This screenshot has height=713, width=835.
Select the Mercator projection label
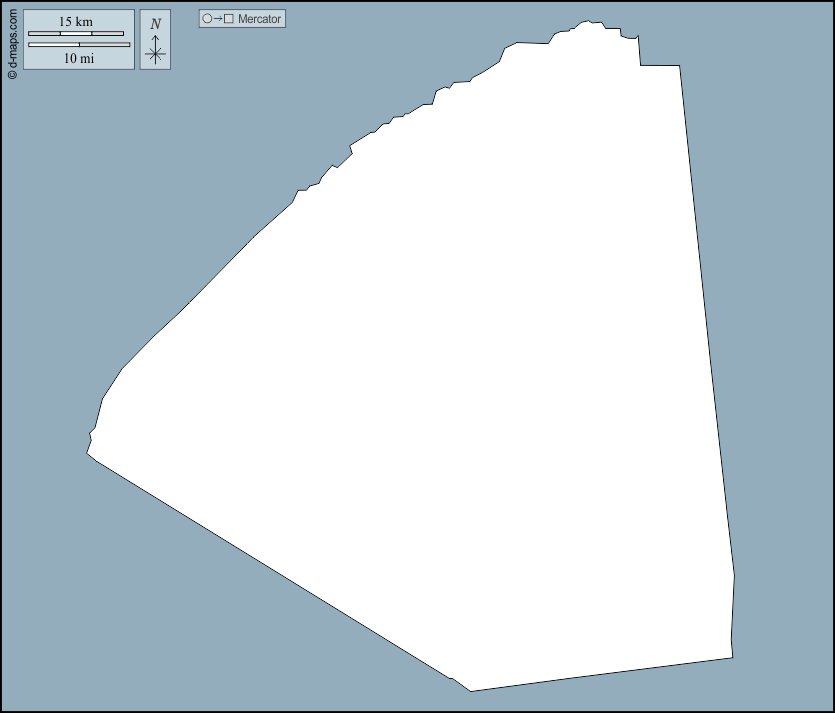(x=259, y=19)
